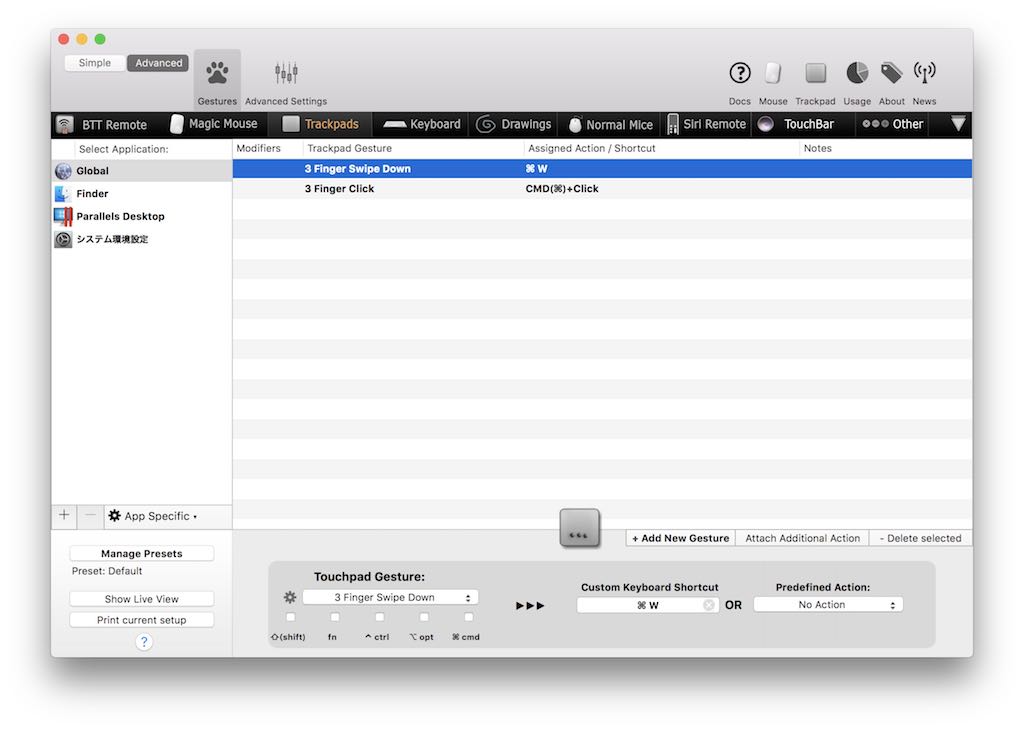
Task: Open Manage Presets
Action: tap(142, 554)
